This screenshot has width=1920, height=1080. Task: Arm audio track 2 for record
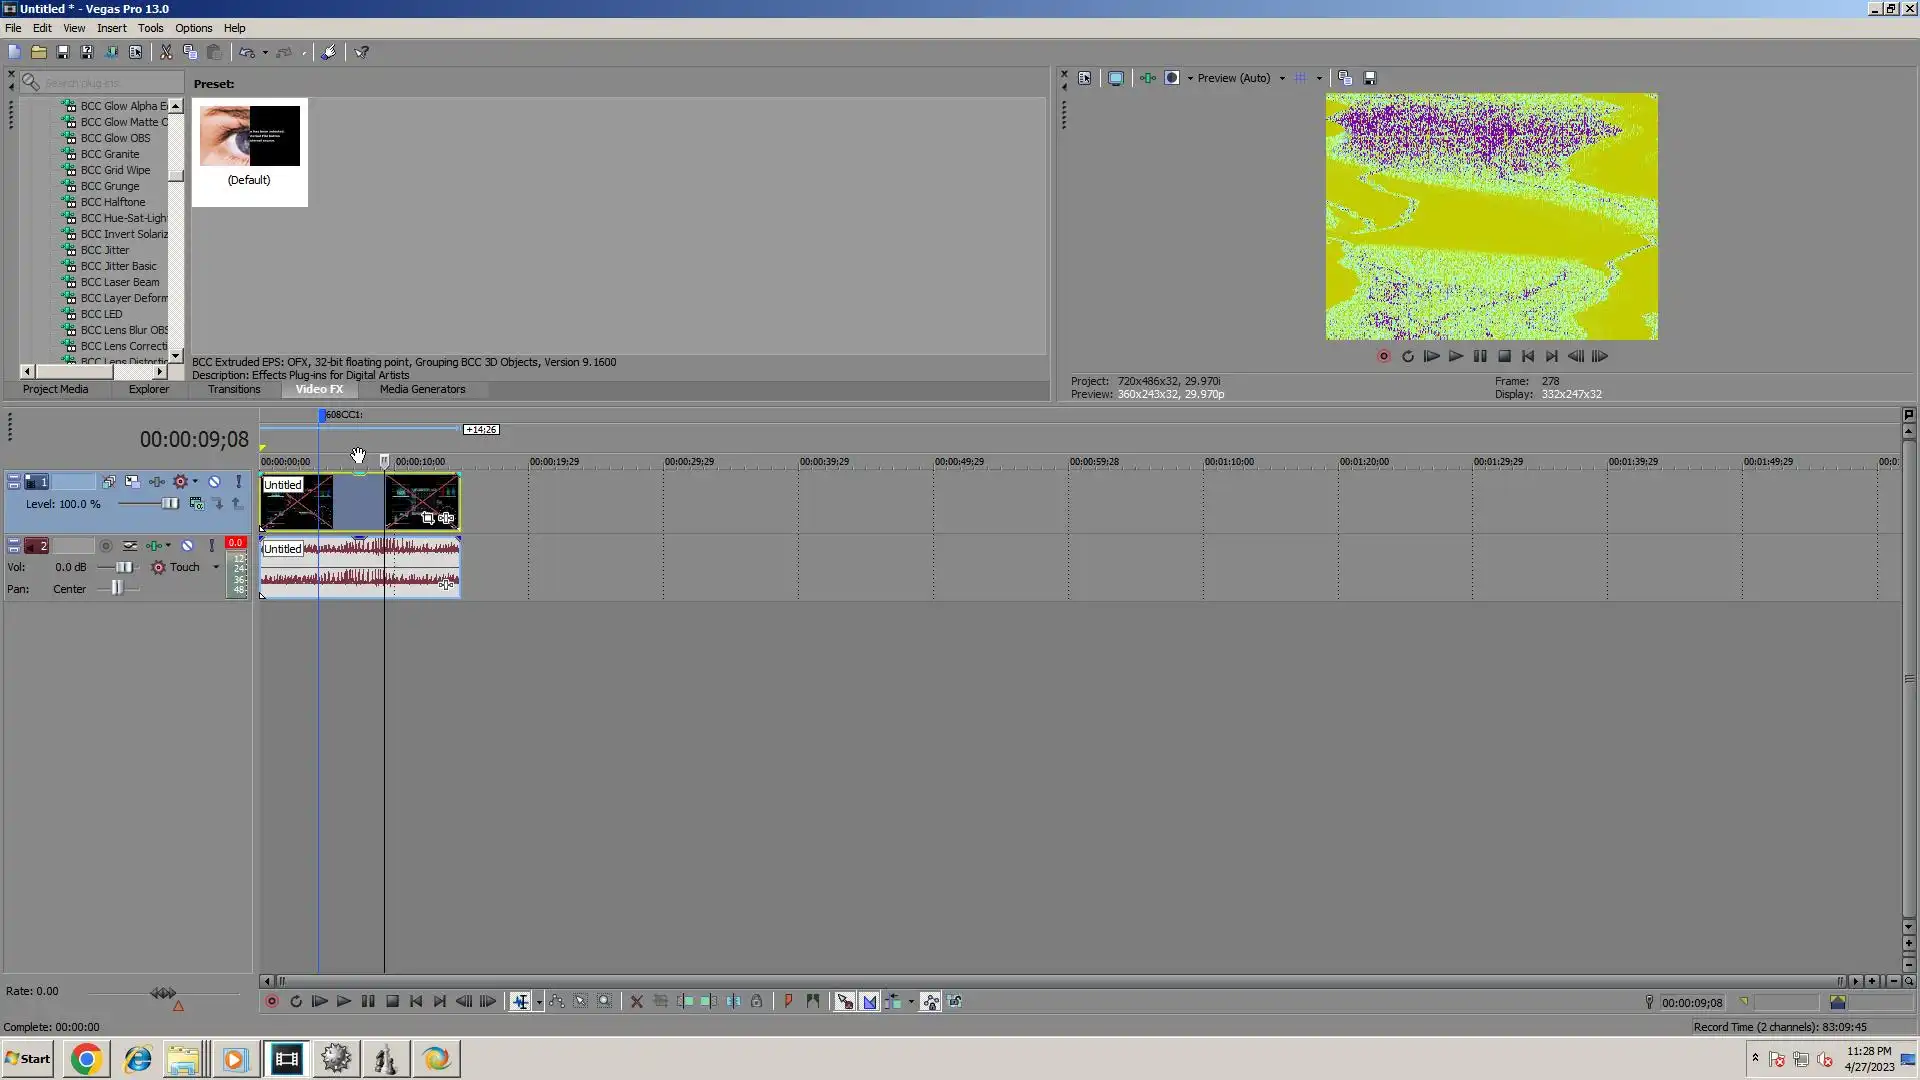(x=105, y=546)
